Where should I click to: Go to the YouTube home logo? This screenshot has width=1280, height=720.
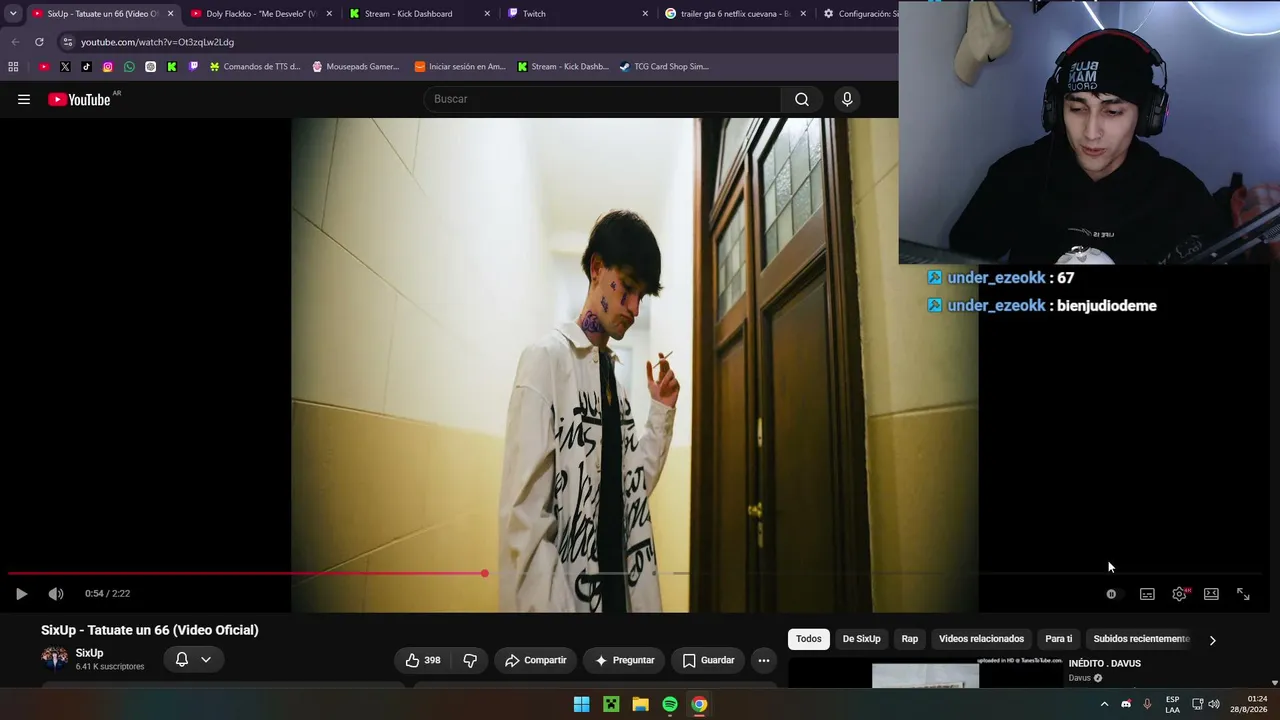coord(79,99)
